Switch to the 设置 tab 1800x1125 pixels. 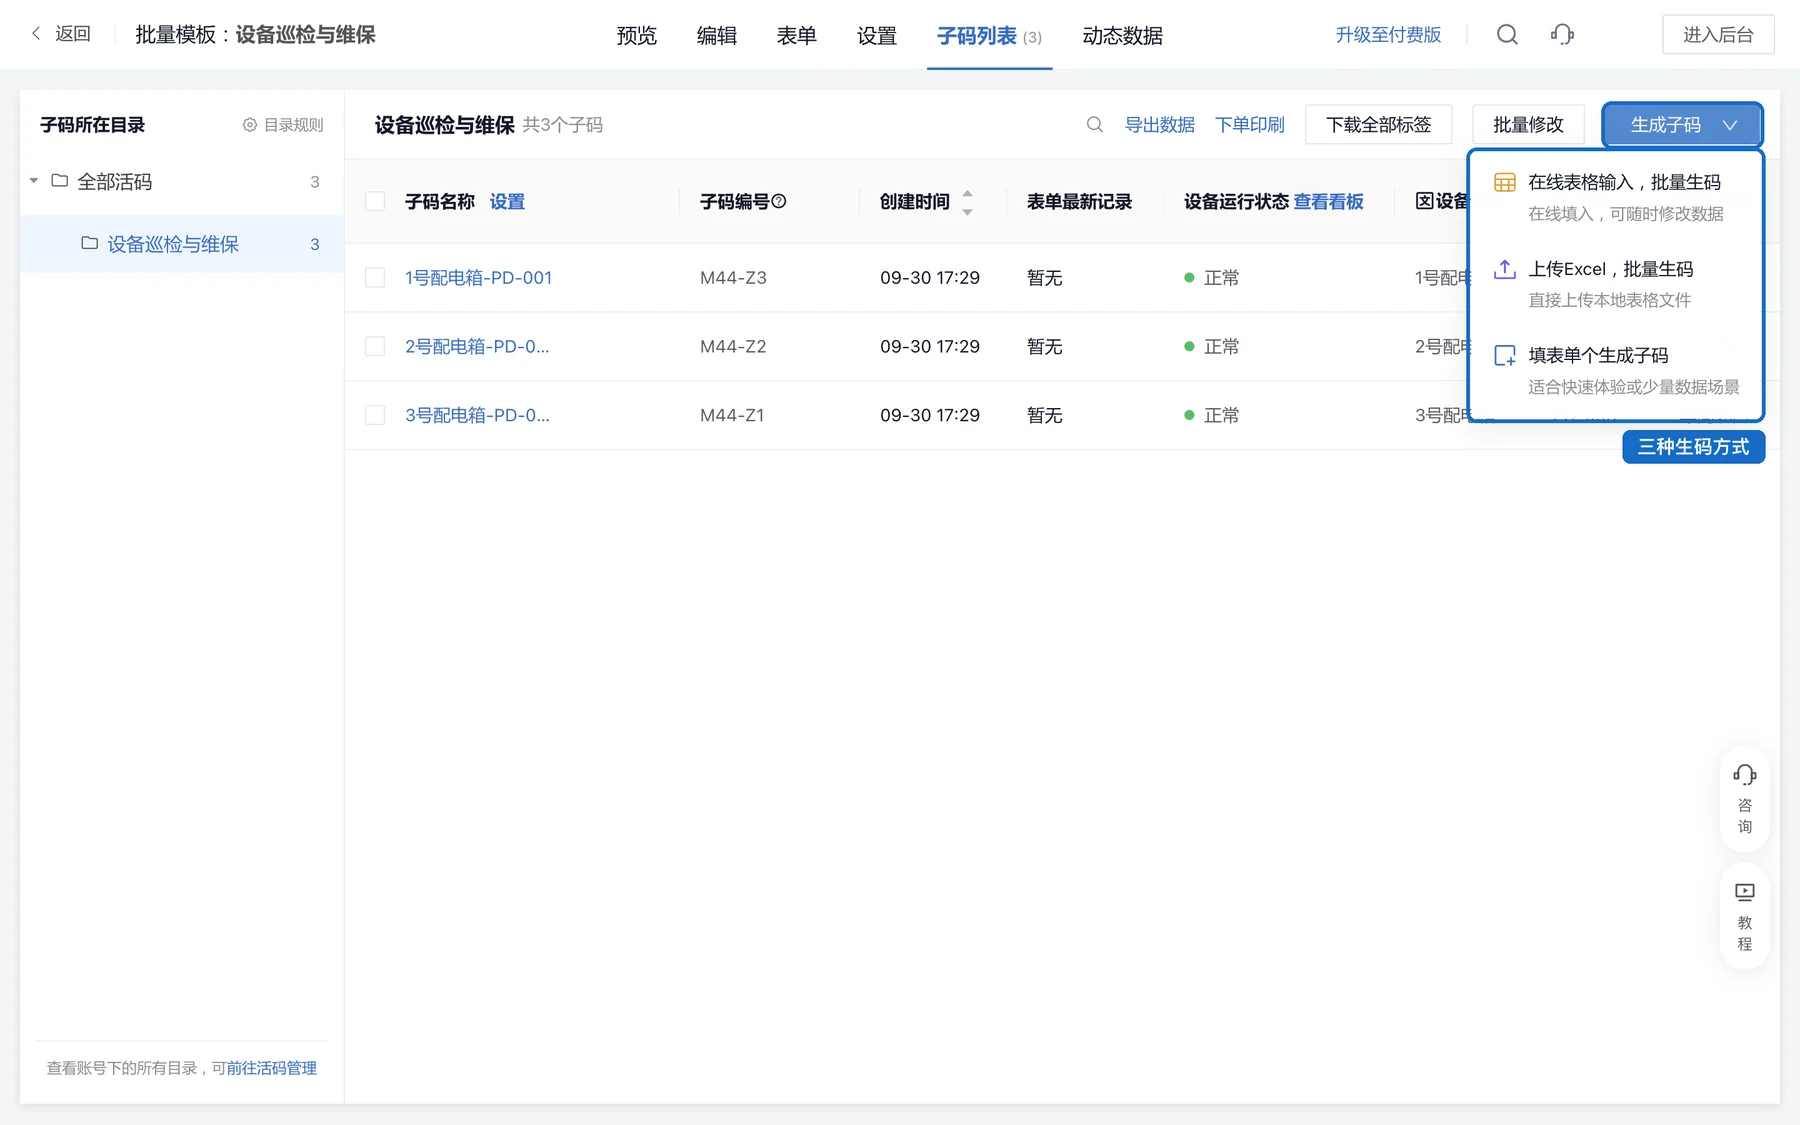pyautogui.click(x=877, y=36)
